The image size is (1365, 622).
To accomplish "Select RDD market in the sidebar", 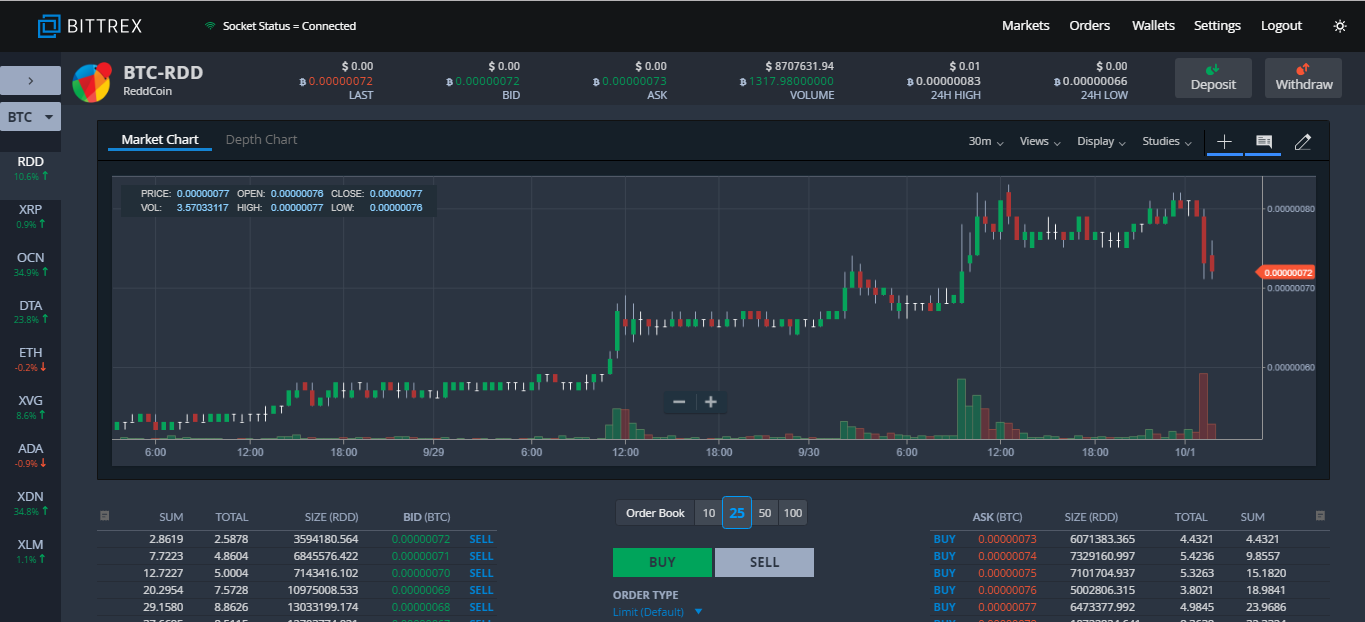I will [30, 168].
